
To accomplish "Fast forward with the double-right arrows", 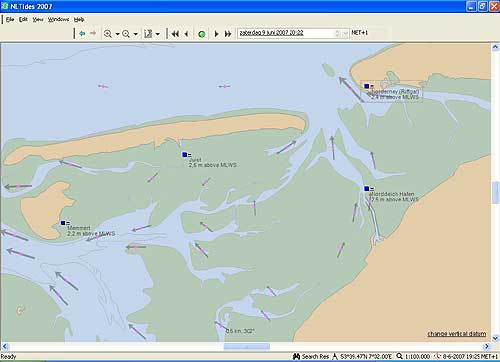I will tap(228, 34).
